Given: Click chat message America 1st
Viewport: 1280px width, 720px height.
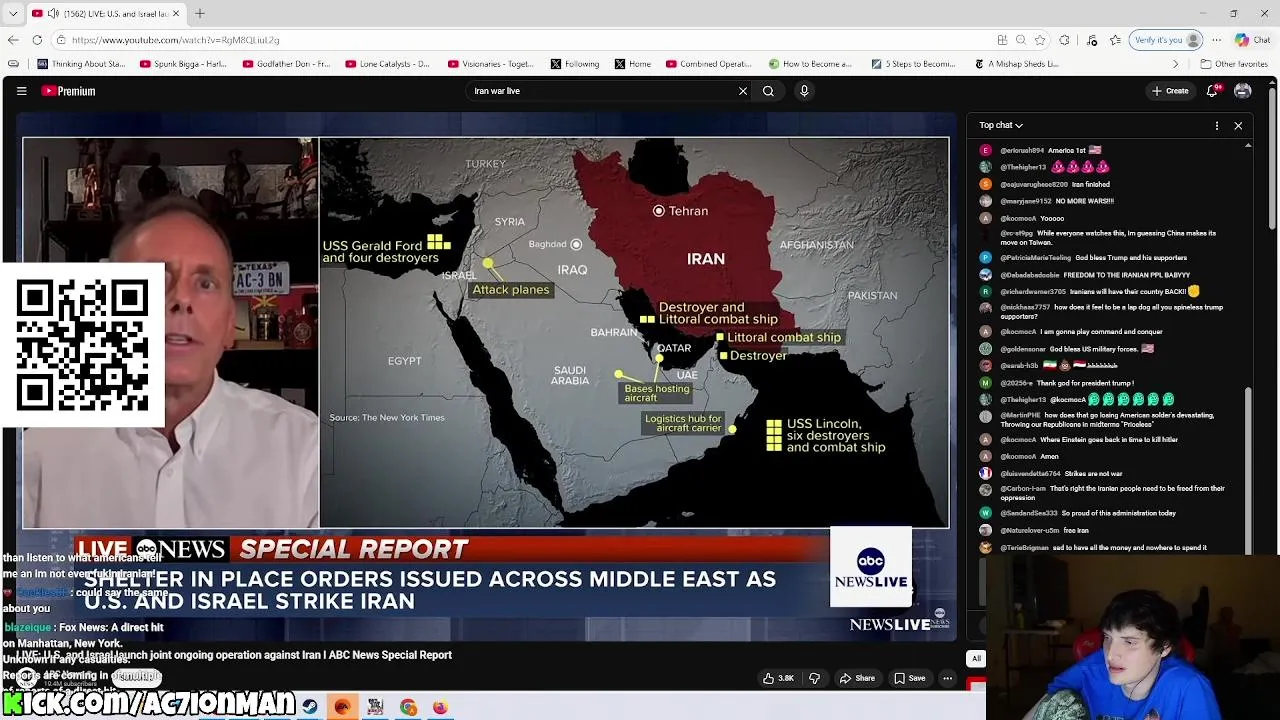Looking at the screenshot, I should tap(1074, 150).
